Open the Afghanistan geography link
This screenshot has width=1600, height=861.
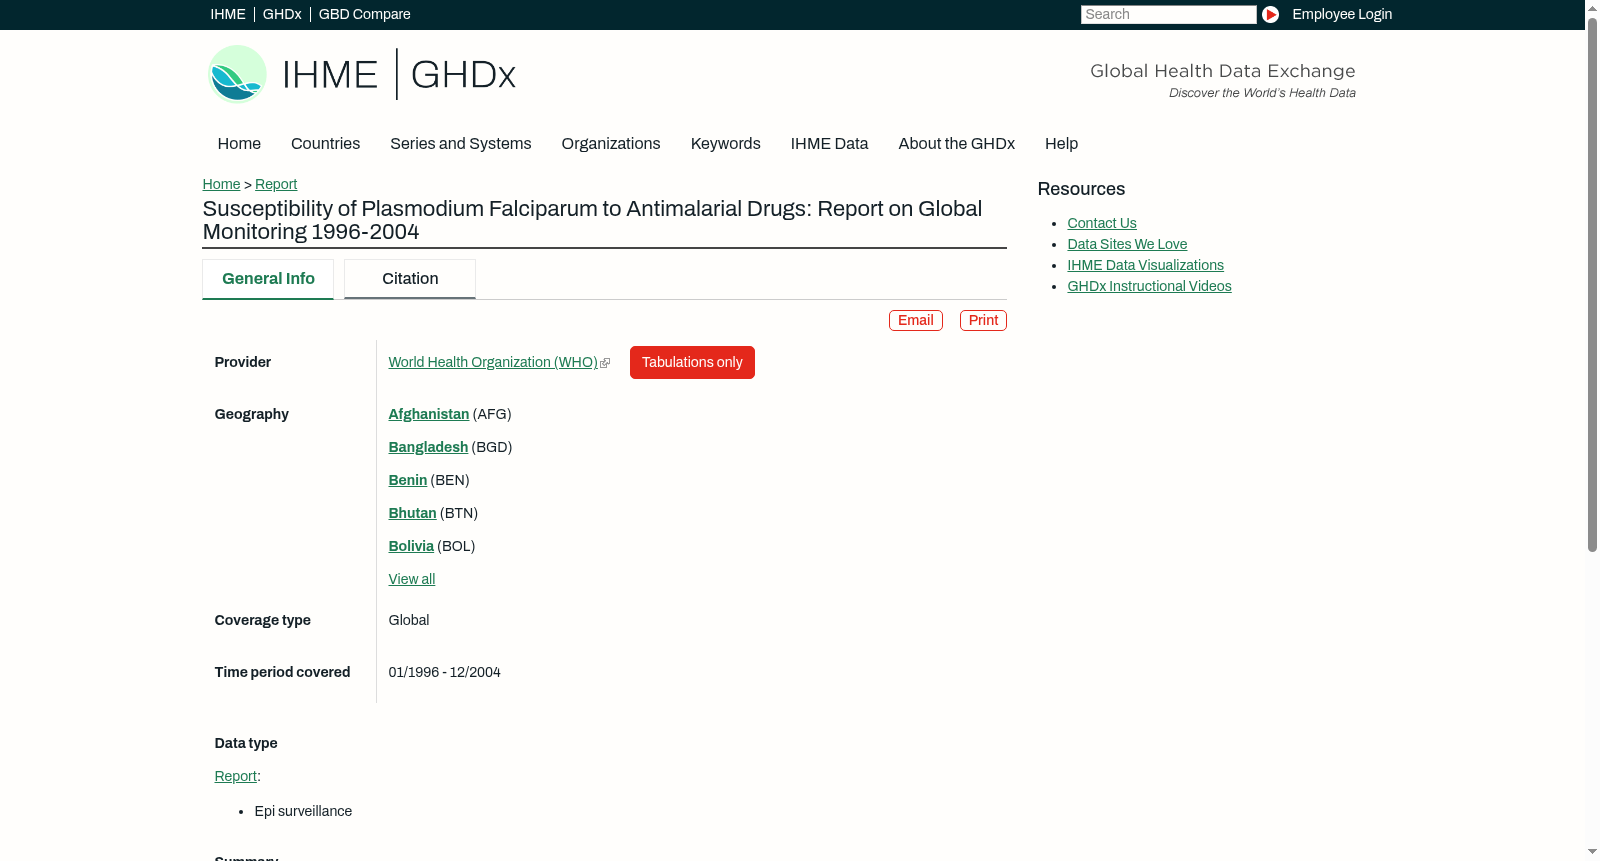click(x=429, y=414)
